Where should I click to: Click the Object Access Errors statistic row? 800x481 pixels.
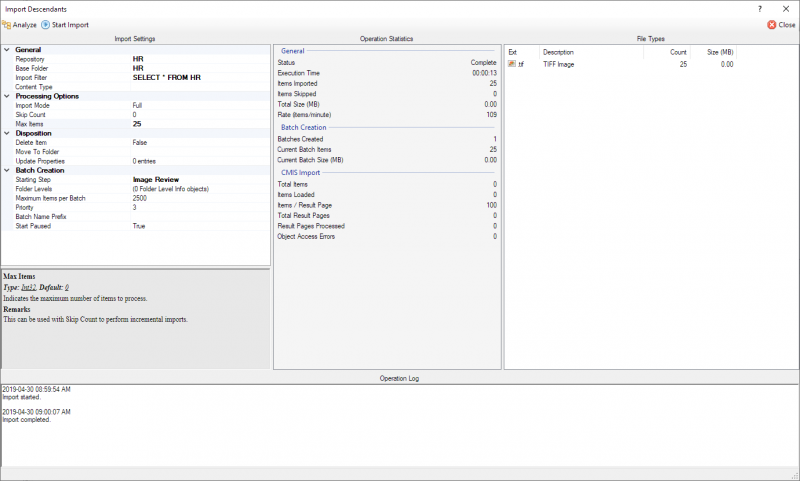coord(387,236)
